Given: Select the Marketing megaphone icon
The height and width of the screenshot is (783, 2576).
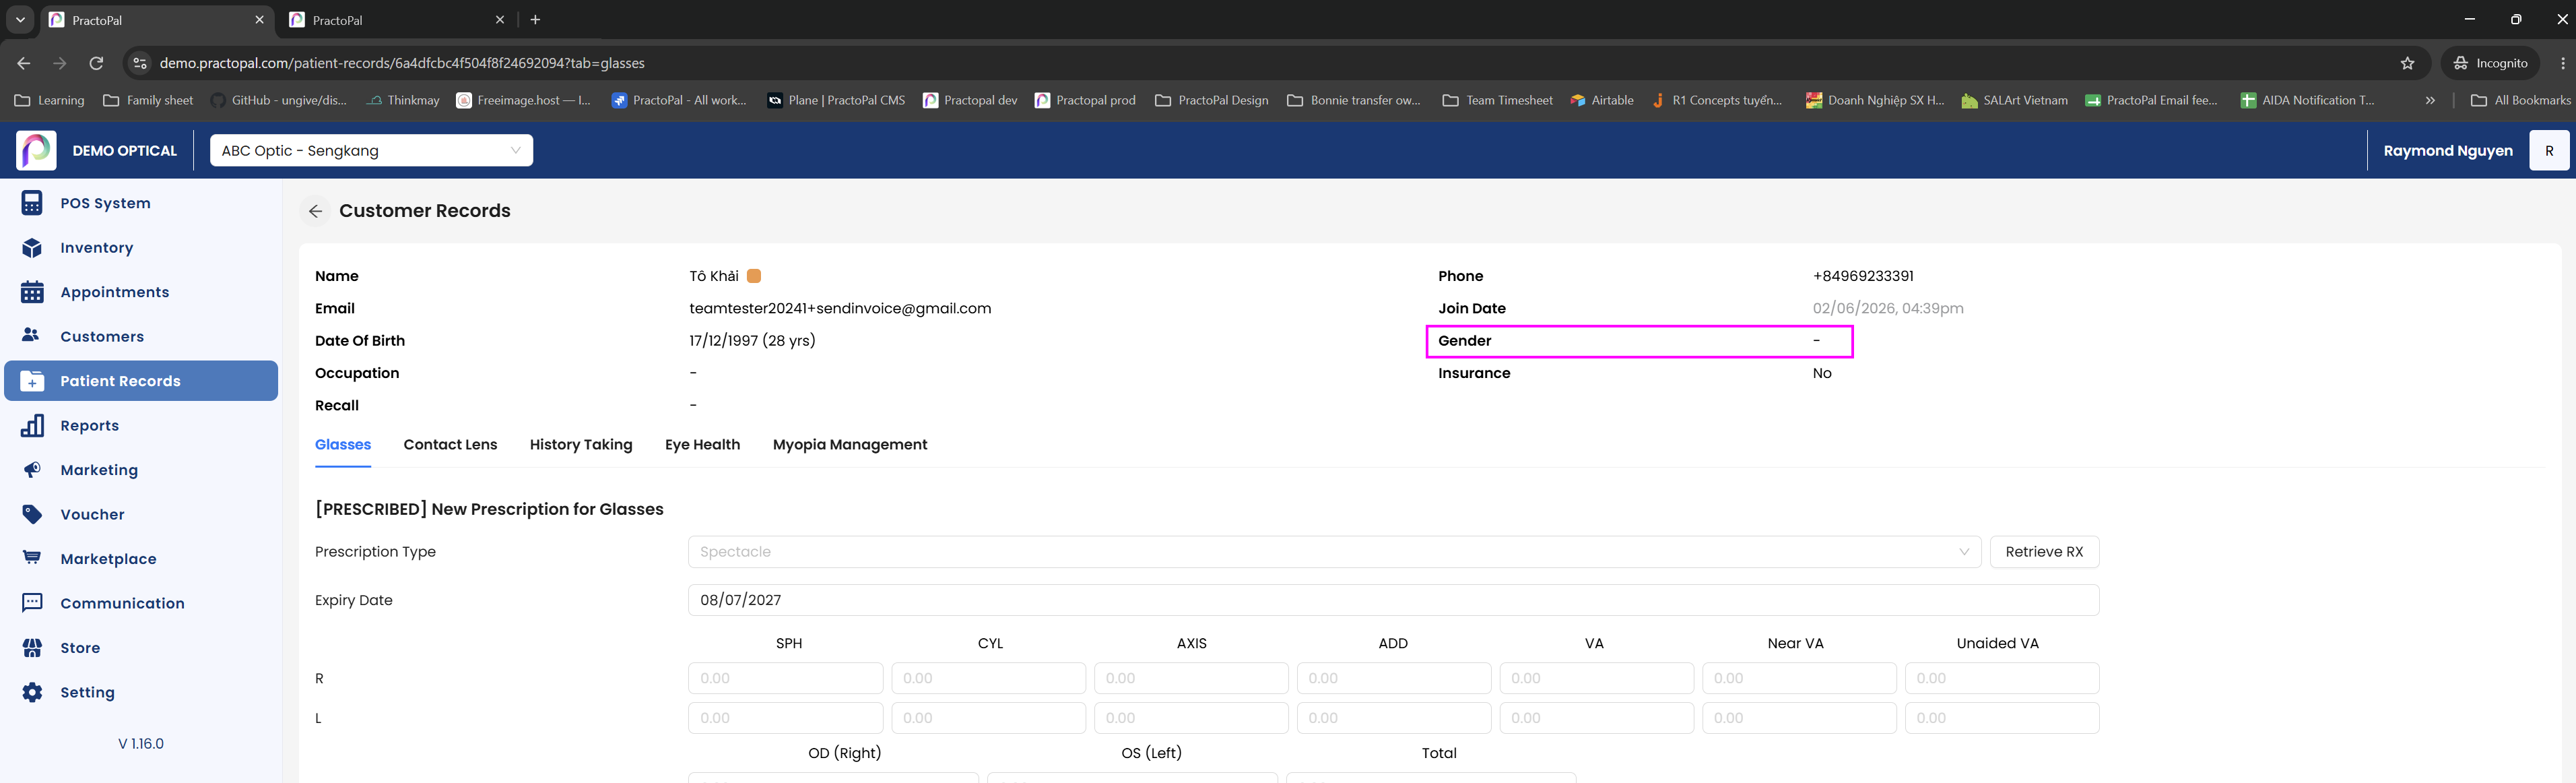Looking at the screenshot, I should coord(32,470).
